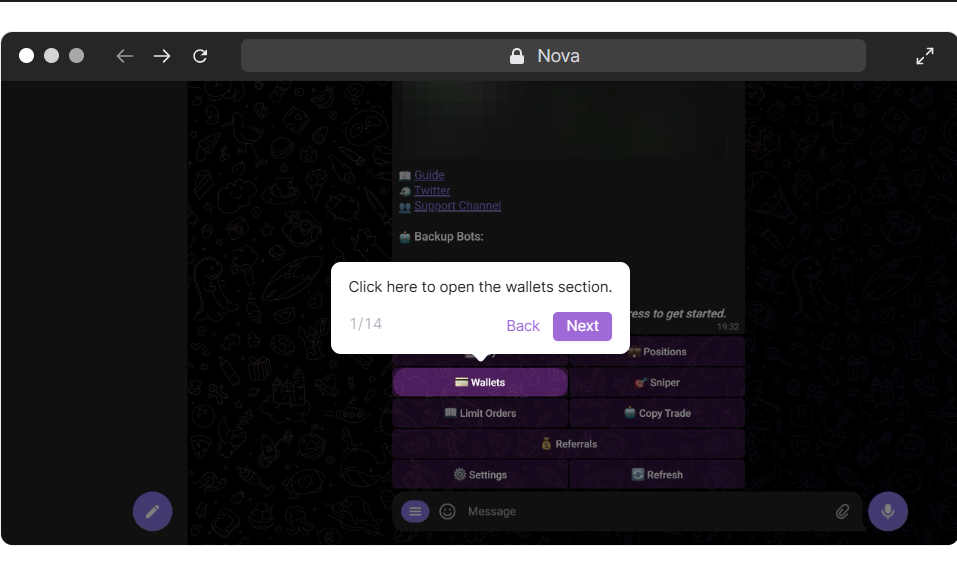This screenshot has width=957, height=569.
Task: Reload the page with refresh icon
Action: pos(200,56)
